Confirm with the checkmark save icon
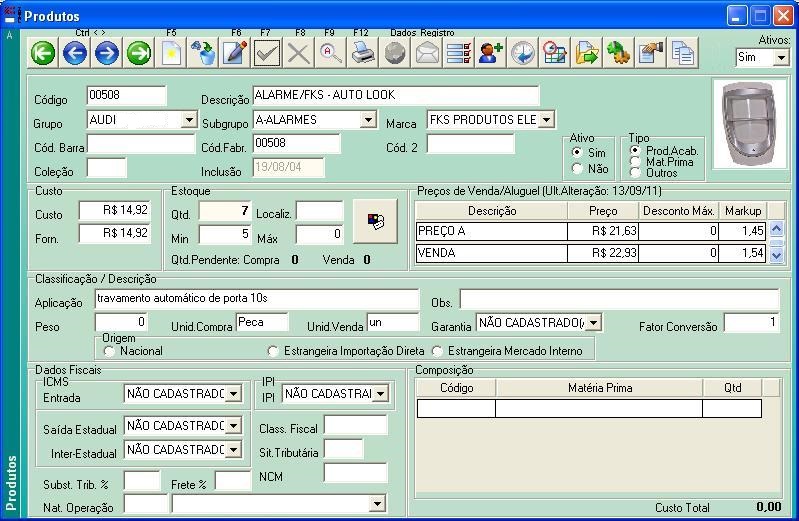The image size is (799, 521). coord(267,53)
